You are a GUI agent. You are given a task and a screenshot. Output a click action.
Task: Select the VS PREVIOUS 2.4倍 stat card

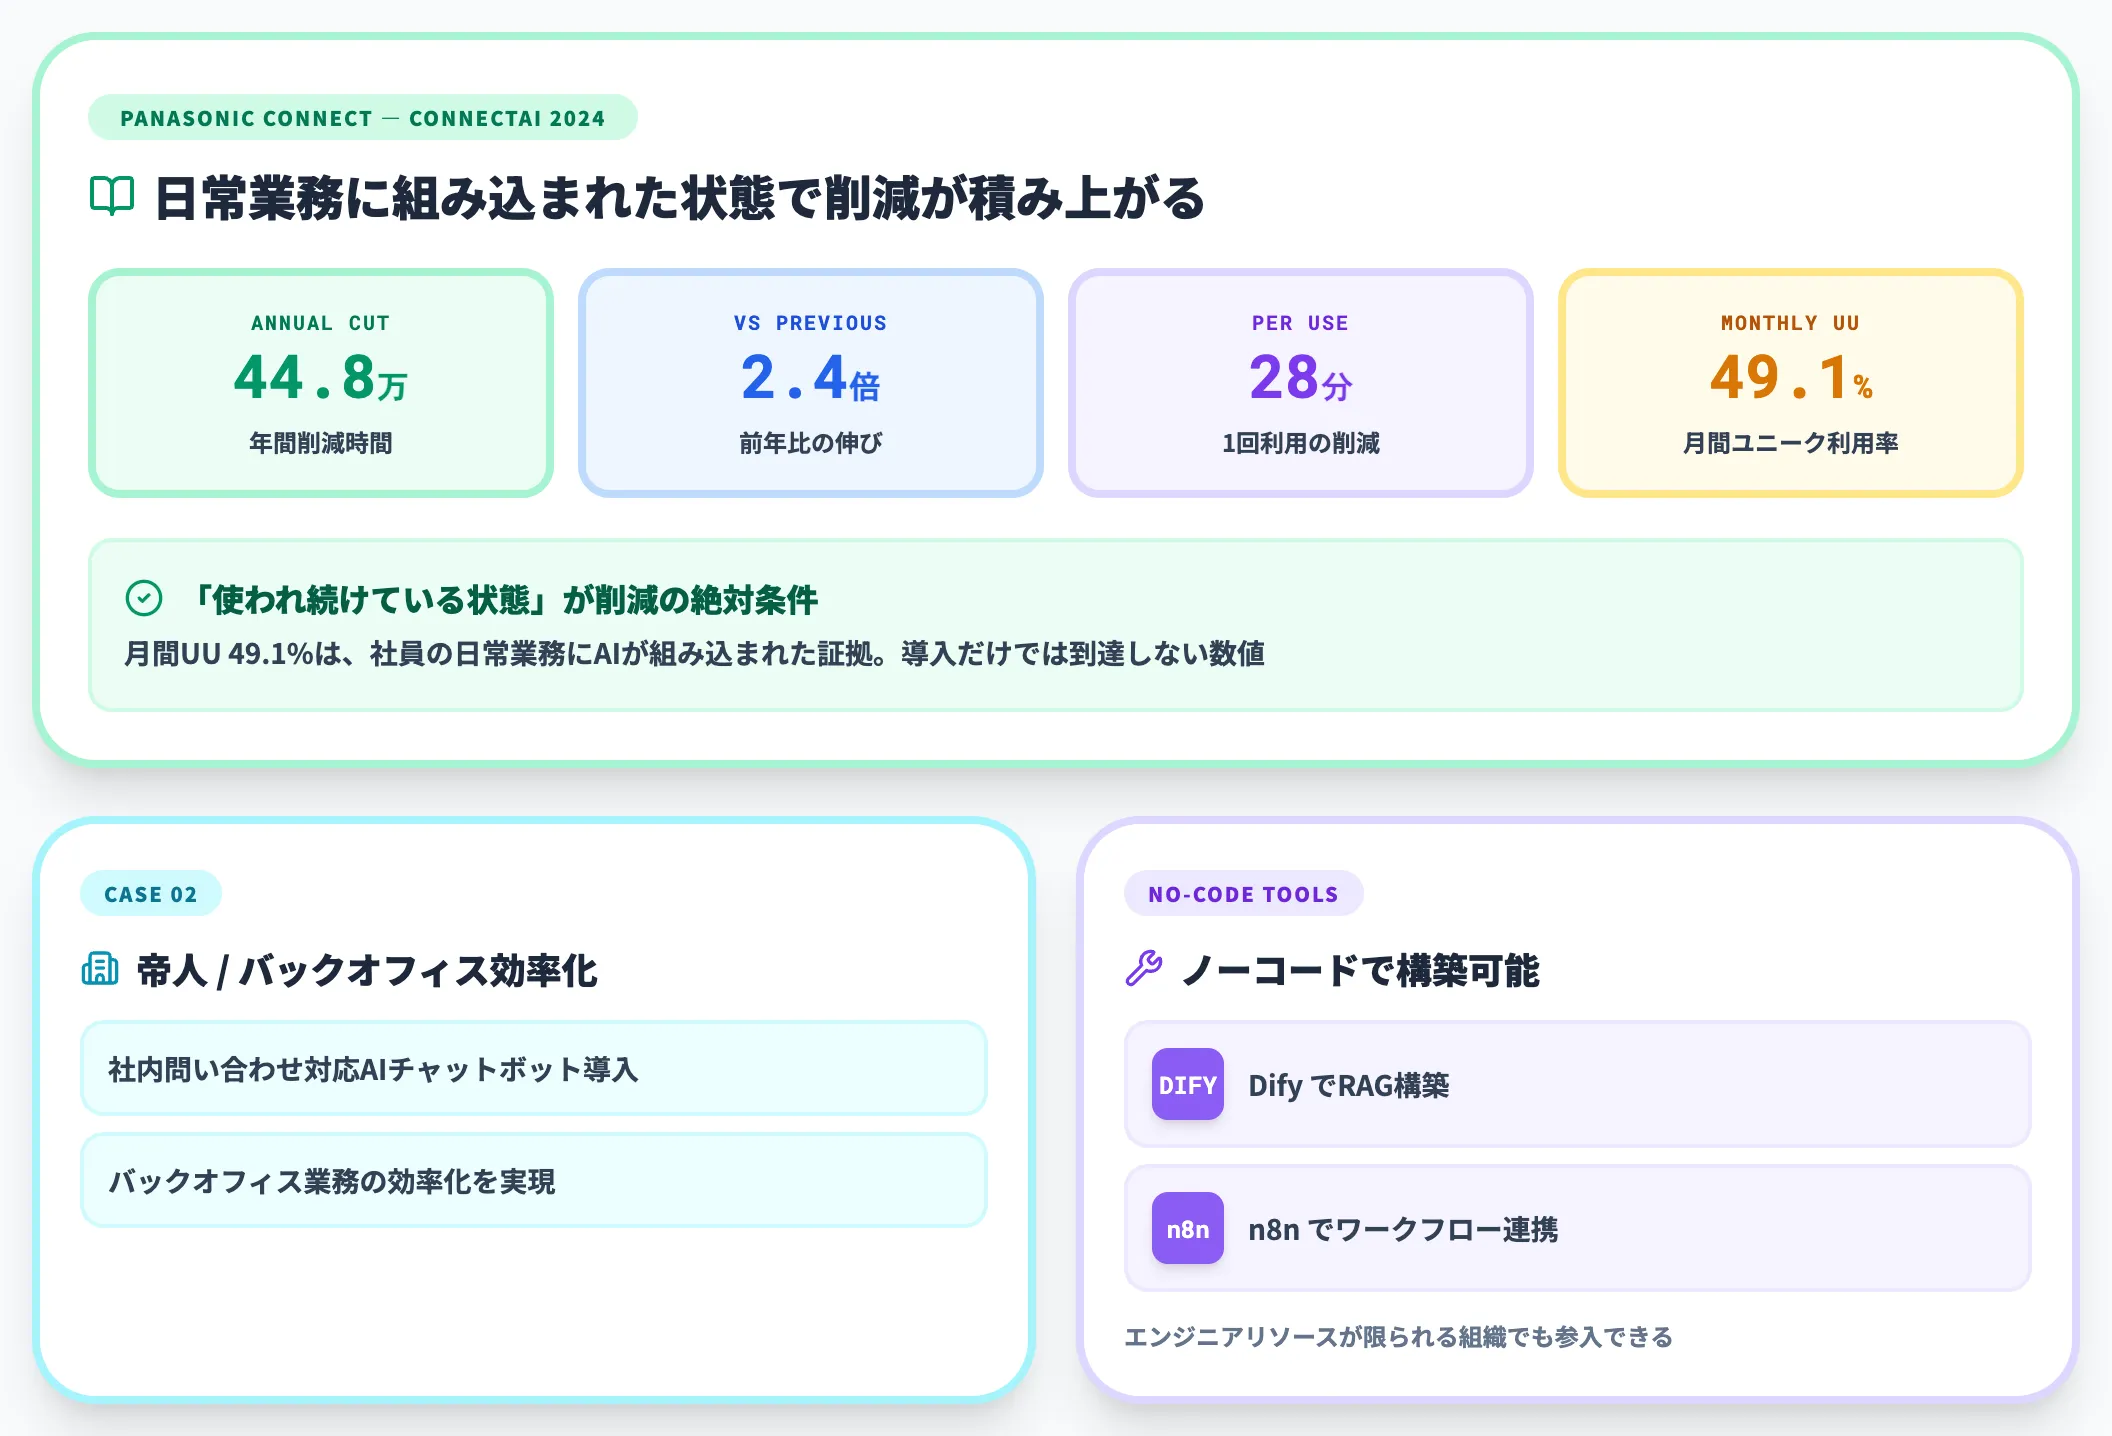coord(811,383)
